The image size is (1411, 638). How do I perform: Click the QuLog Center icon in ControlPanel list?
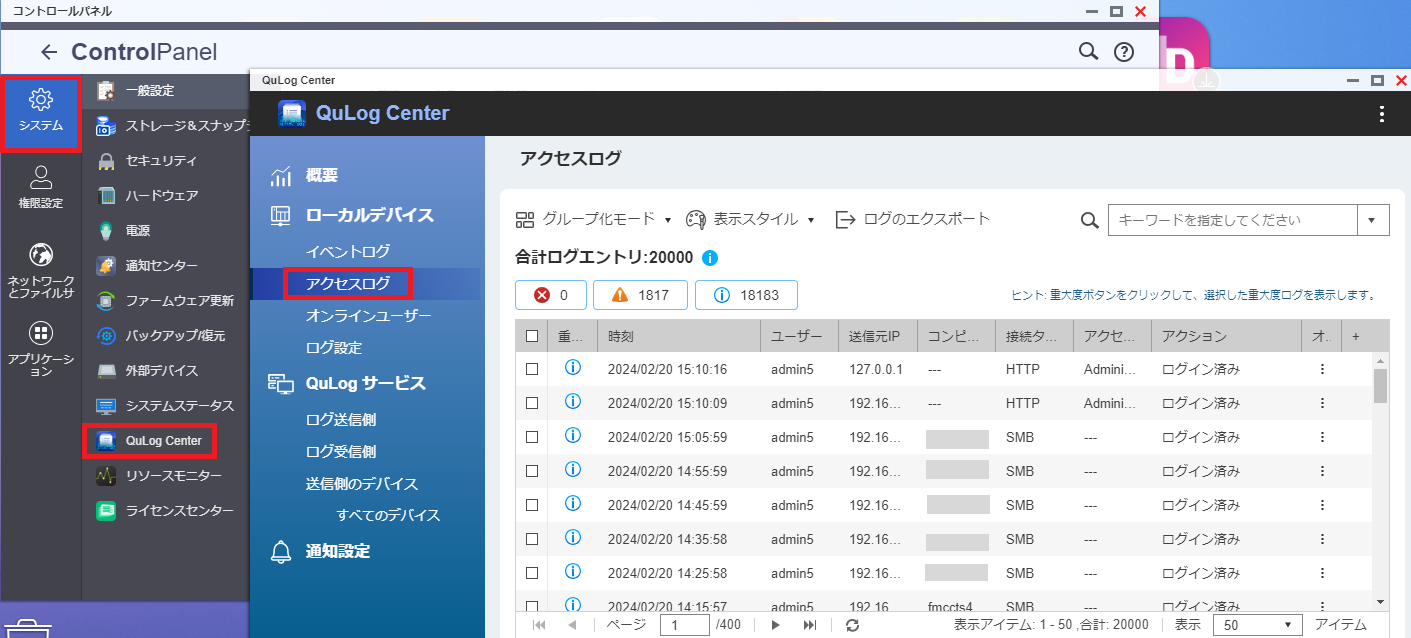107,441
